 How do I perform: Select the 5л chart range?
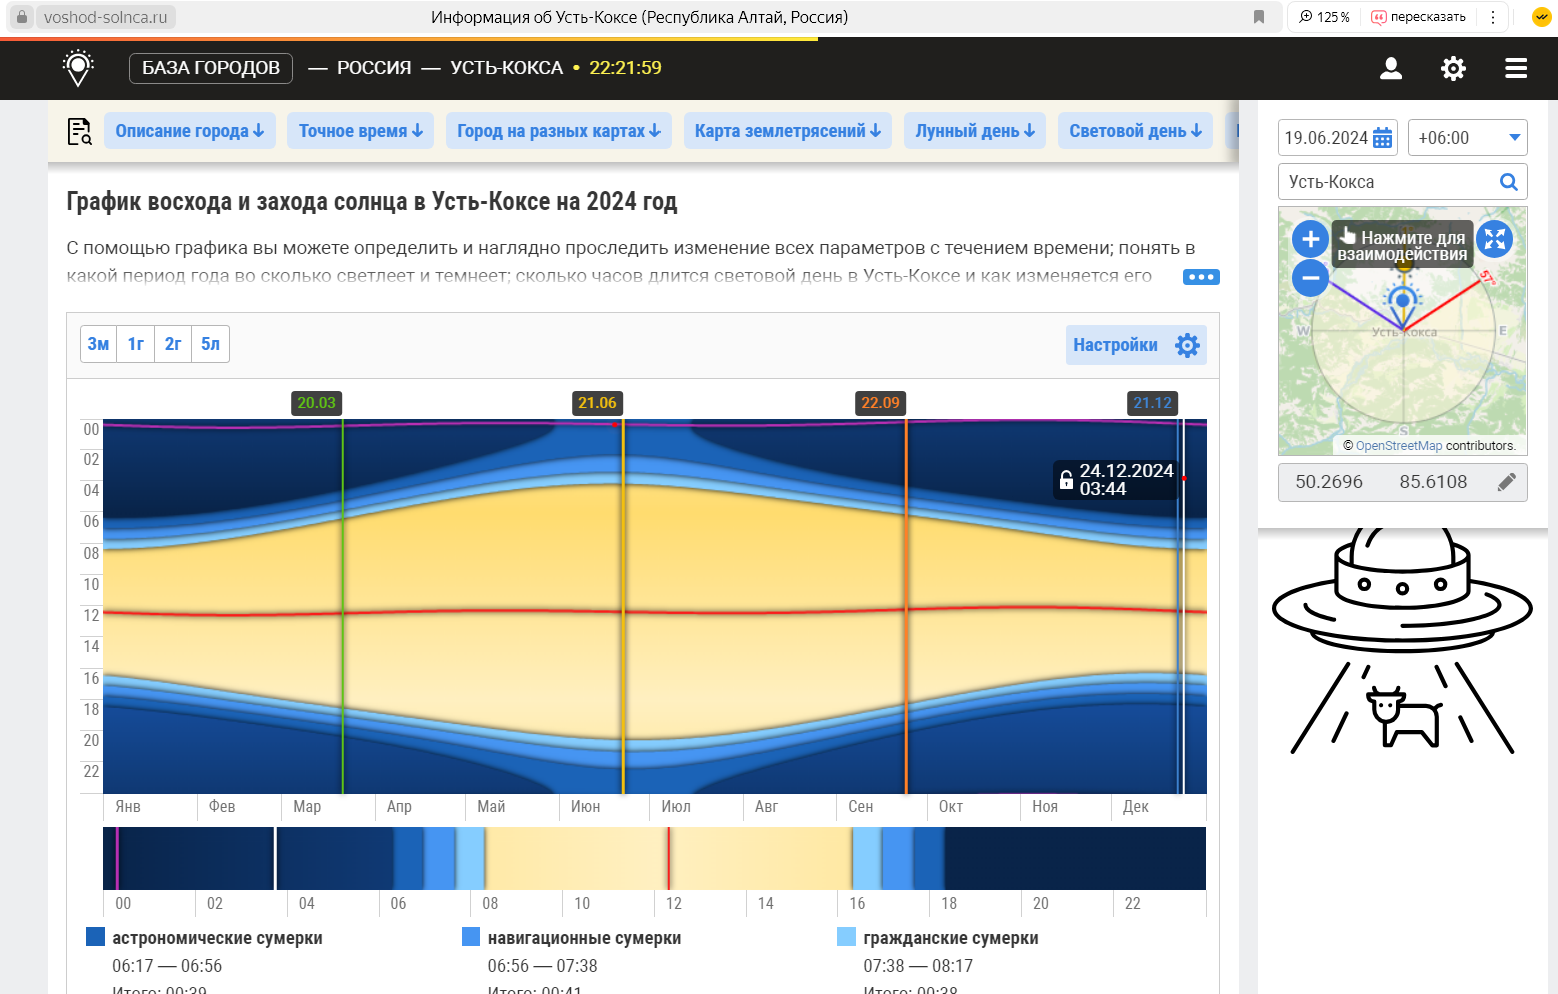coord(210,344)
